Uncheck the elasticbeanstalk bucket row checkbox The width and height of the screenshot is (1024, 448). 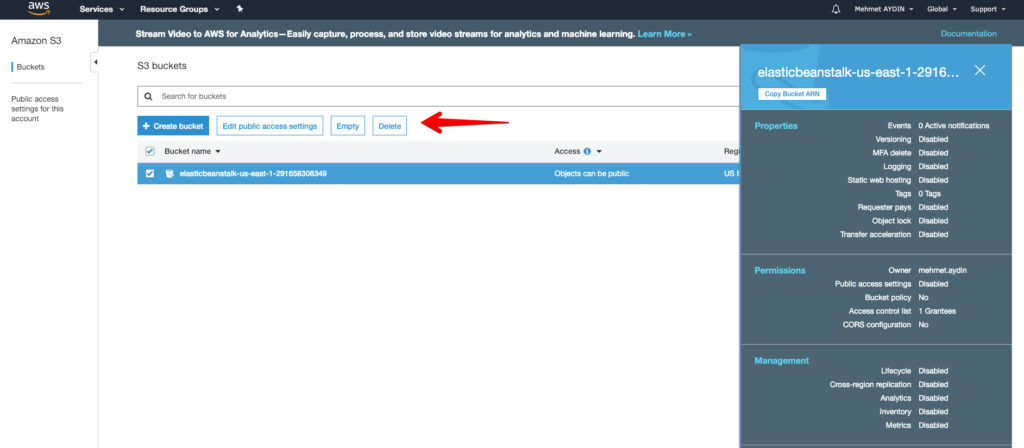[150, 174]
